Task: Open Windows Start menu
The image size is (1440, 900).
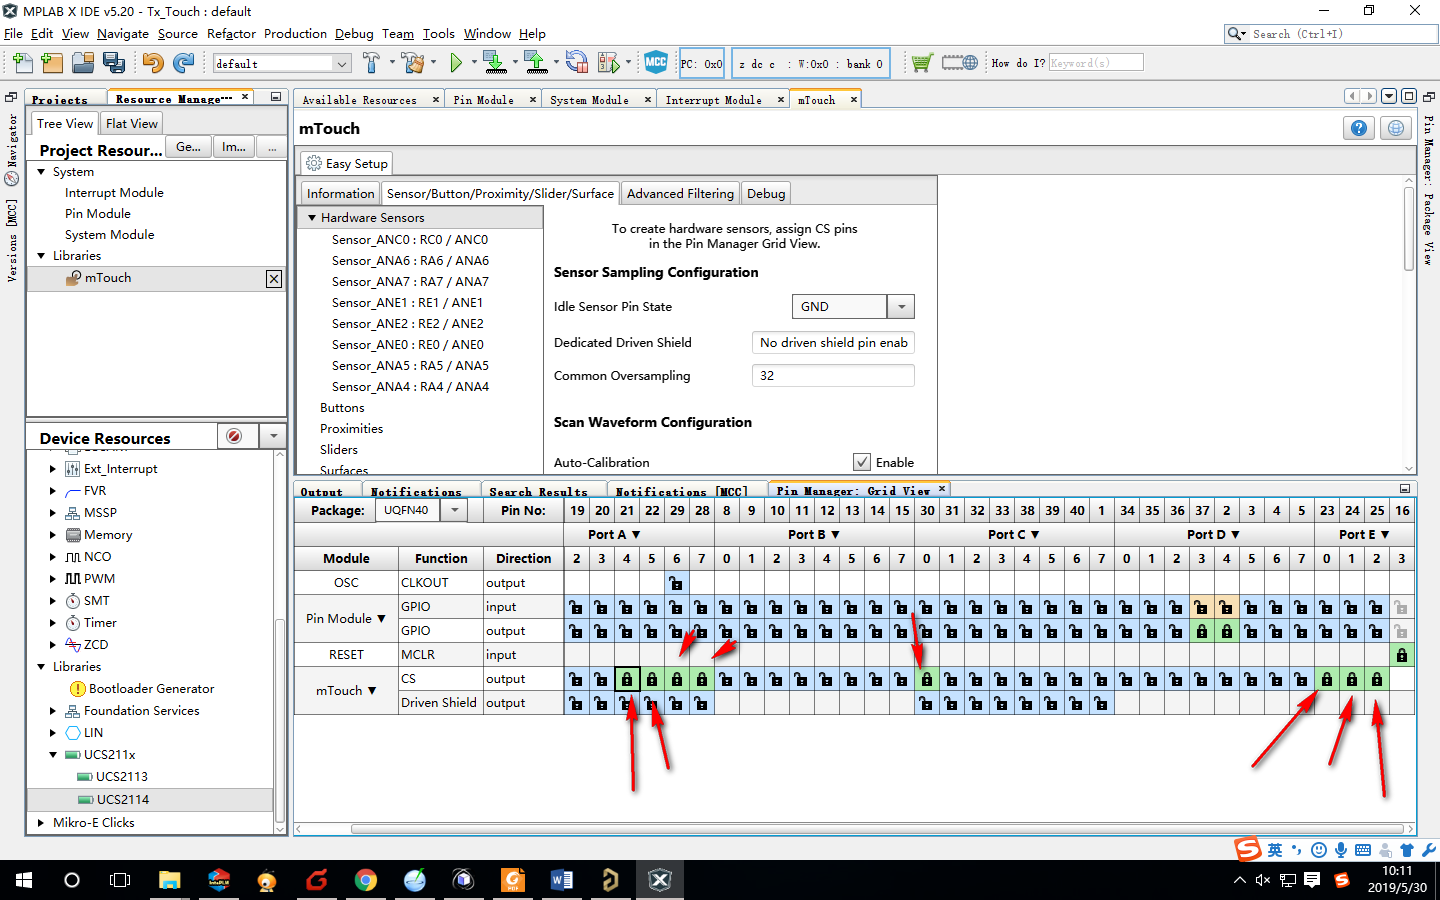Action: click(24, 880)
